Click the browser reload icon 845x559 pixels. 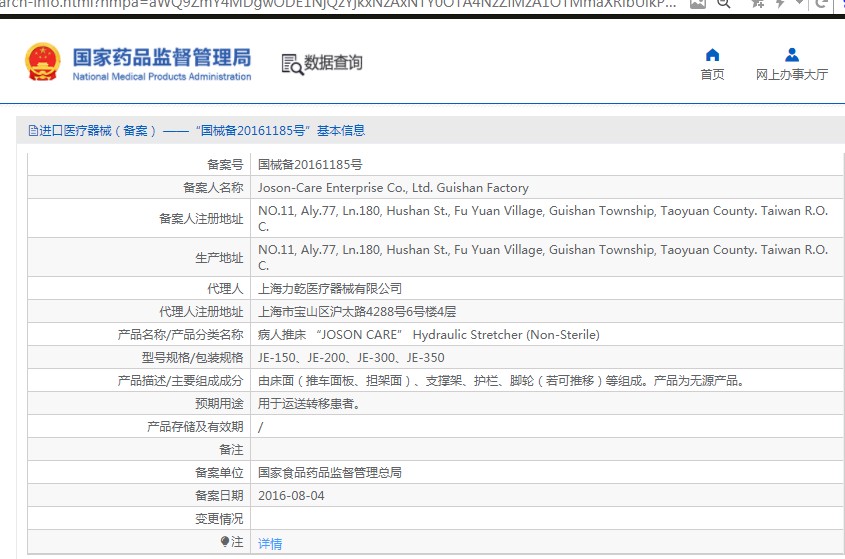(821, 3)
